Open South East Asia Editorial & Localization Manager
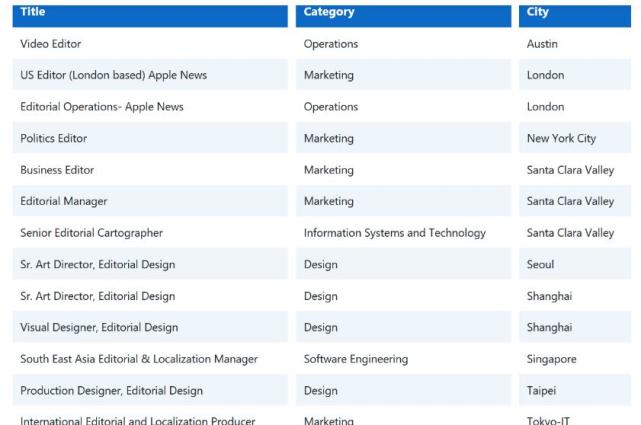This screenshot has width=641, height=425. tap(139, 359)
